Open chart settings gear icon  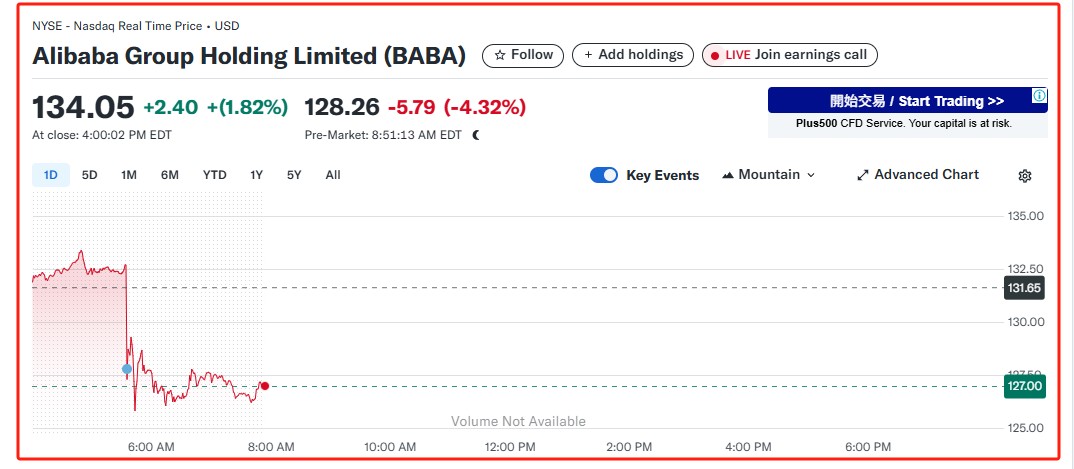pyautogui.click(x=1025, y=176)
